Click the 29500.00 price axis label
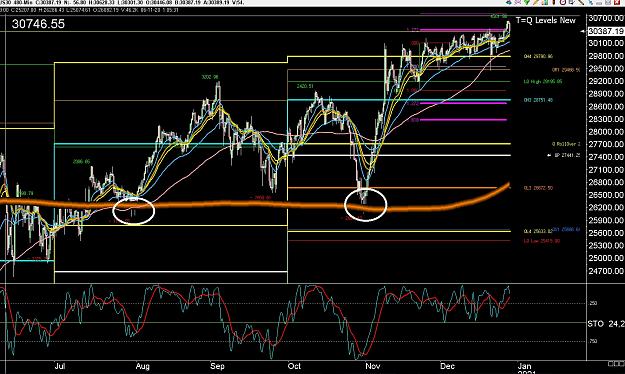625x374 pixels. pyautogui.click(x=606, y=69)
